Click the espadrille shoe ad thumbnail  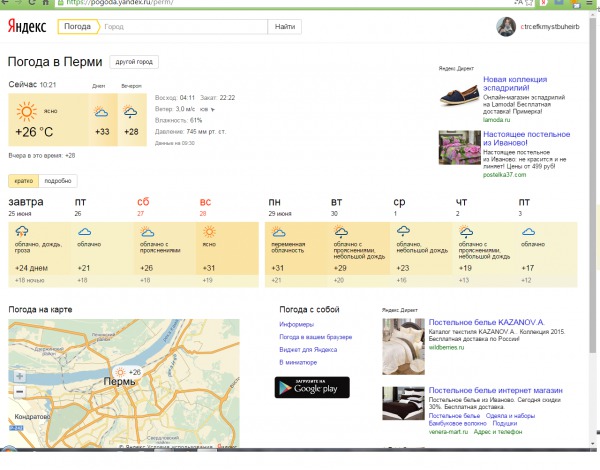459,96
